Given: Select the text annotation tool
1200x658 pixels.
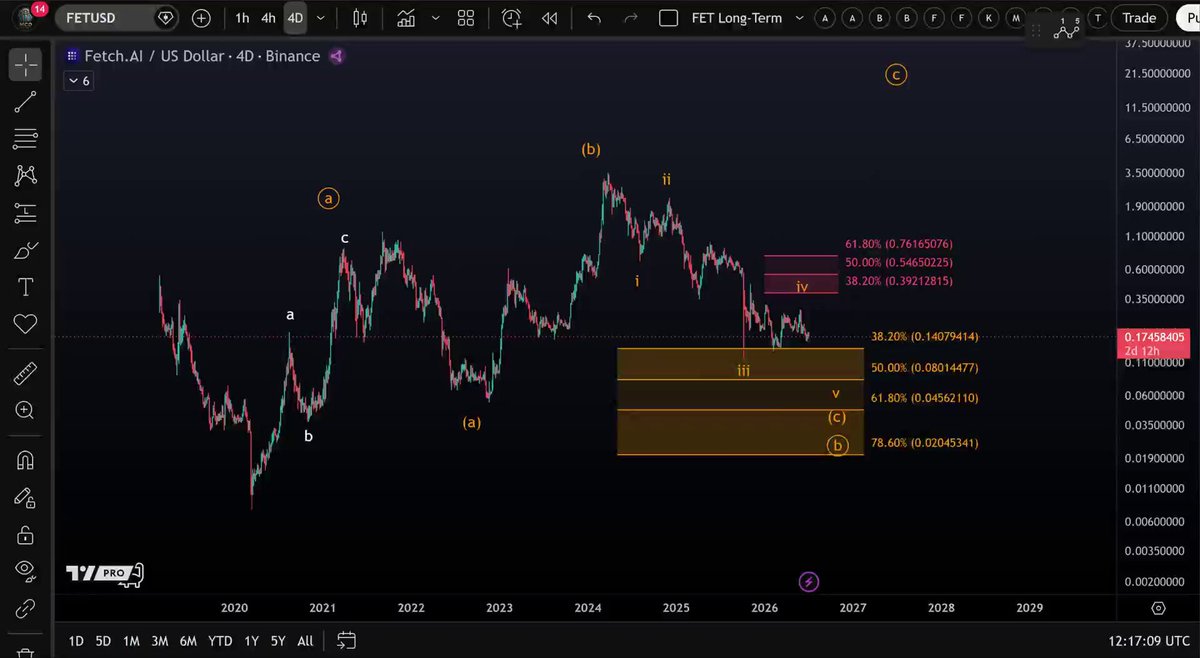Looking at the screenshot, I should click(x=25, y=287).
